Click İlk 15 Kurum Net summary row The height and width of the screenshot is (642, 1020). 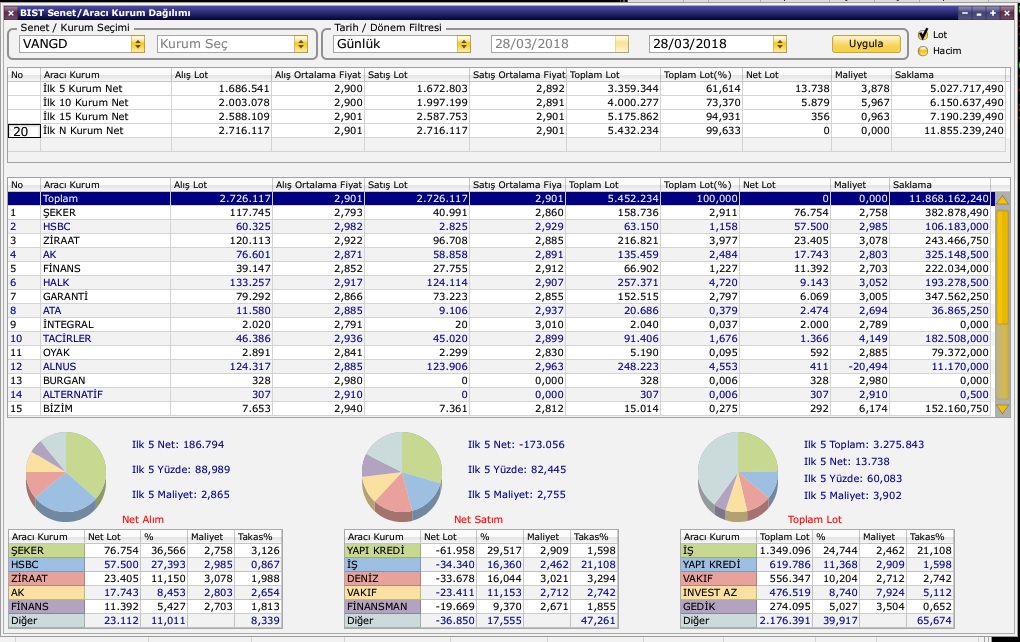[507, 116]
